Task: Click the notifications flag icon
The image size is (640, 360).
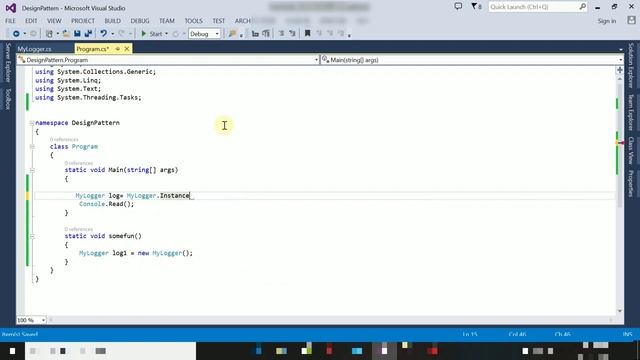Action: coord(474,7)
